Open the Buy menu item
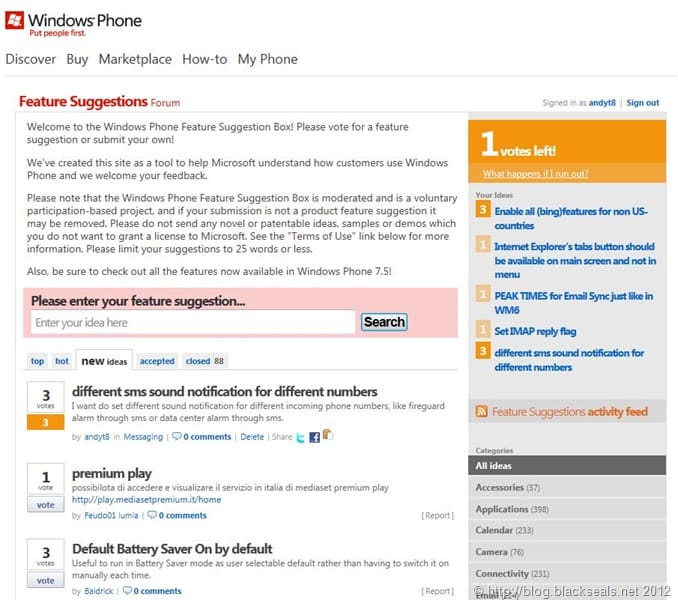Image resolution: width=678 pixels, height=600 pixels. pos(77,59)
